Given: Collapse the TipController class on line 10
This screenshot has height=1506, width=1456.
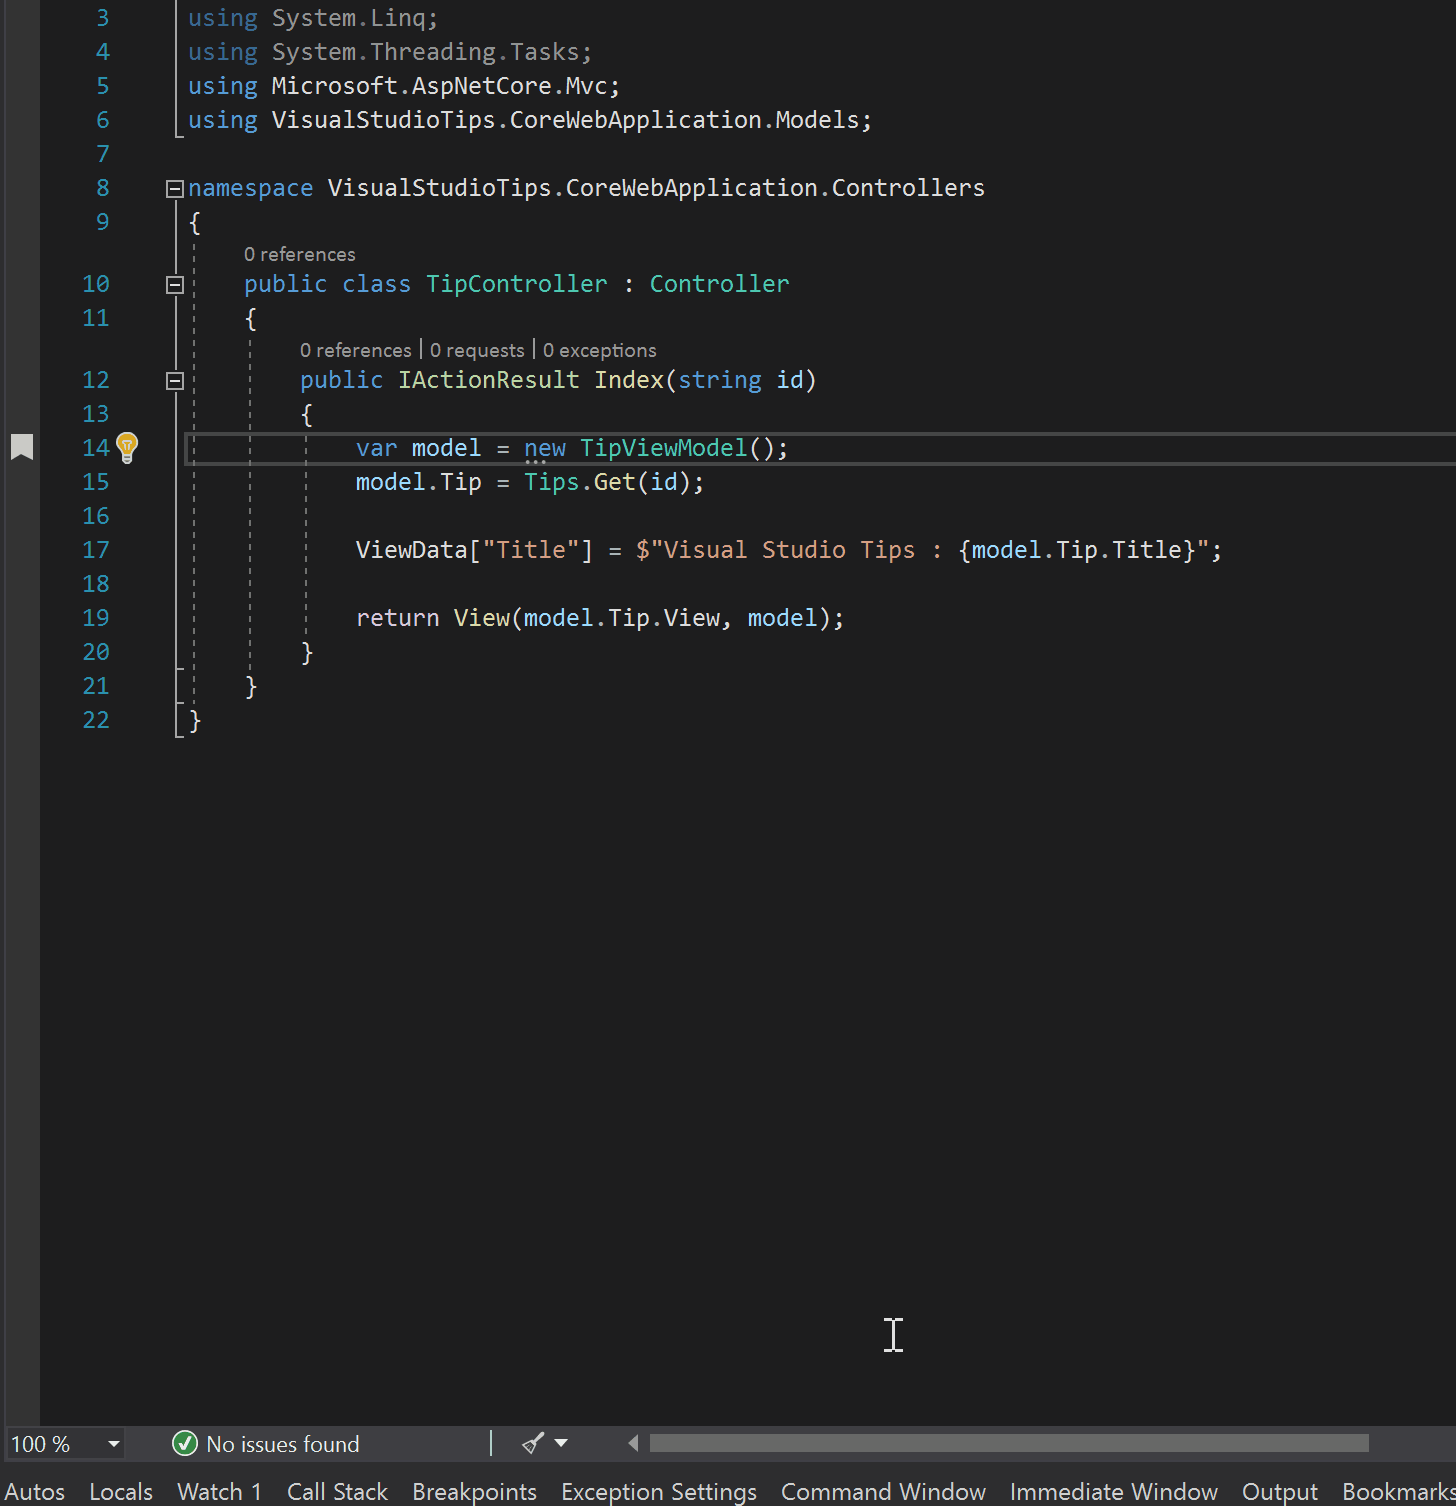Looking at the screenshot, I should pyautogui.click(x=174, y=284).
